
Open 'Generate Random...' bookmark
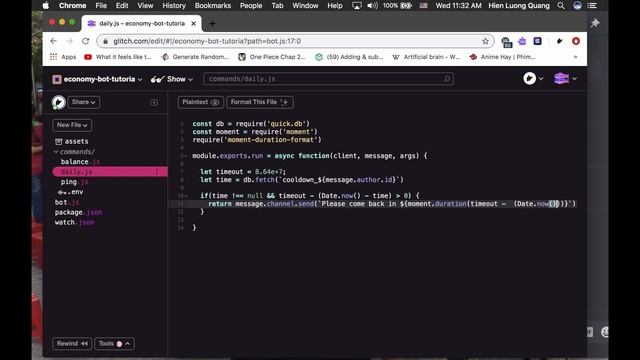coord(195,57)
